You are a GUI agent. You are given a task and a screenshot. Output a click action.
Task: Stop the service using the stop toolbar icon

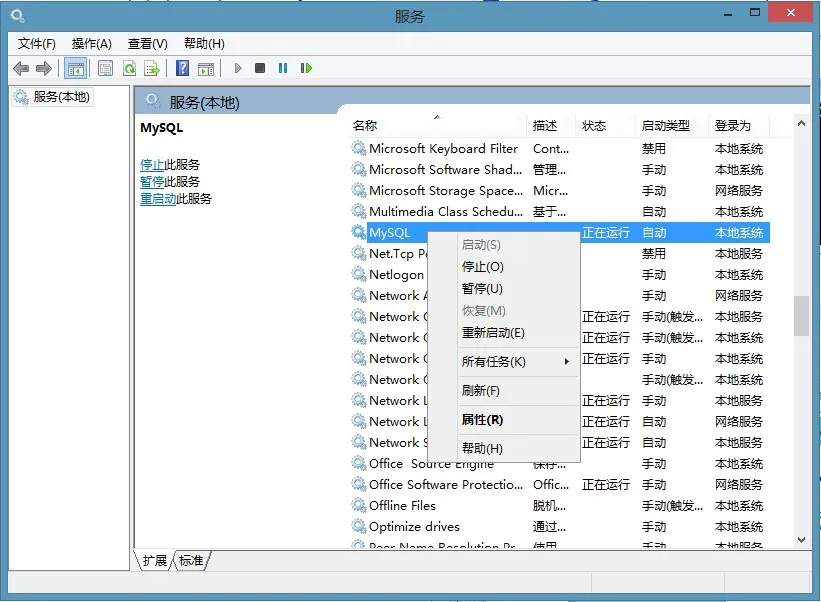tap(259, 68)
